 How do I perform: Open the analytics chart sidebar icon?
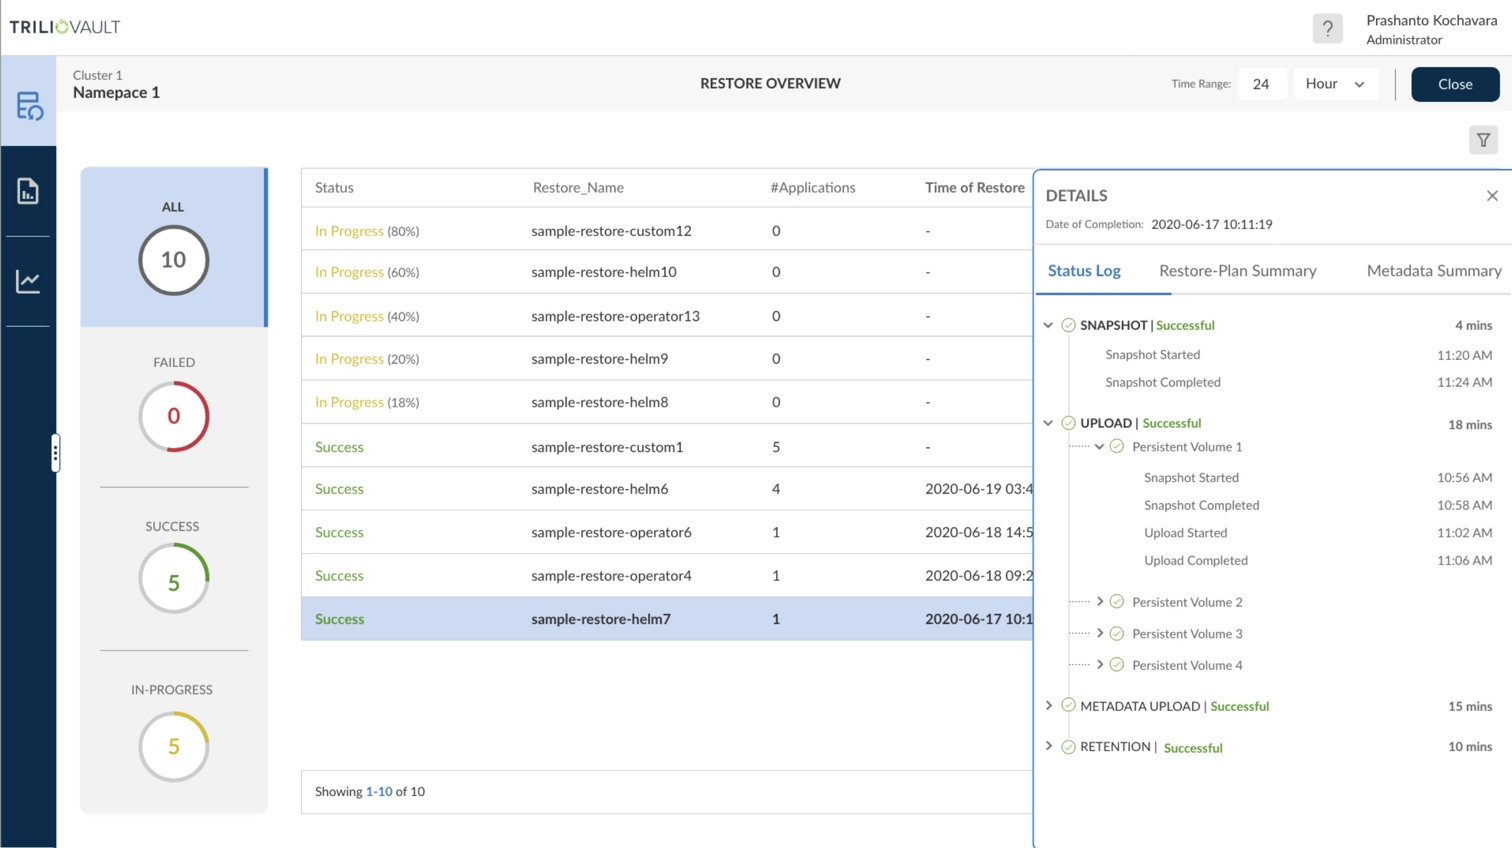(x=28, y=281)
